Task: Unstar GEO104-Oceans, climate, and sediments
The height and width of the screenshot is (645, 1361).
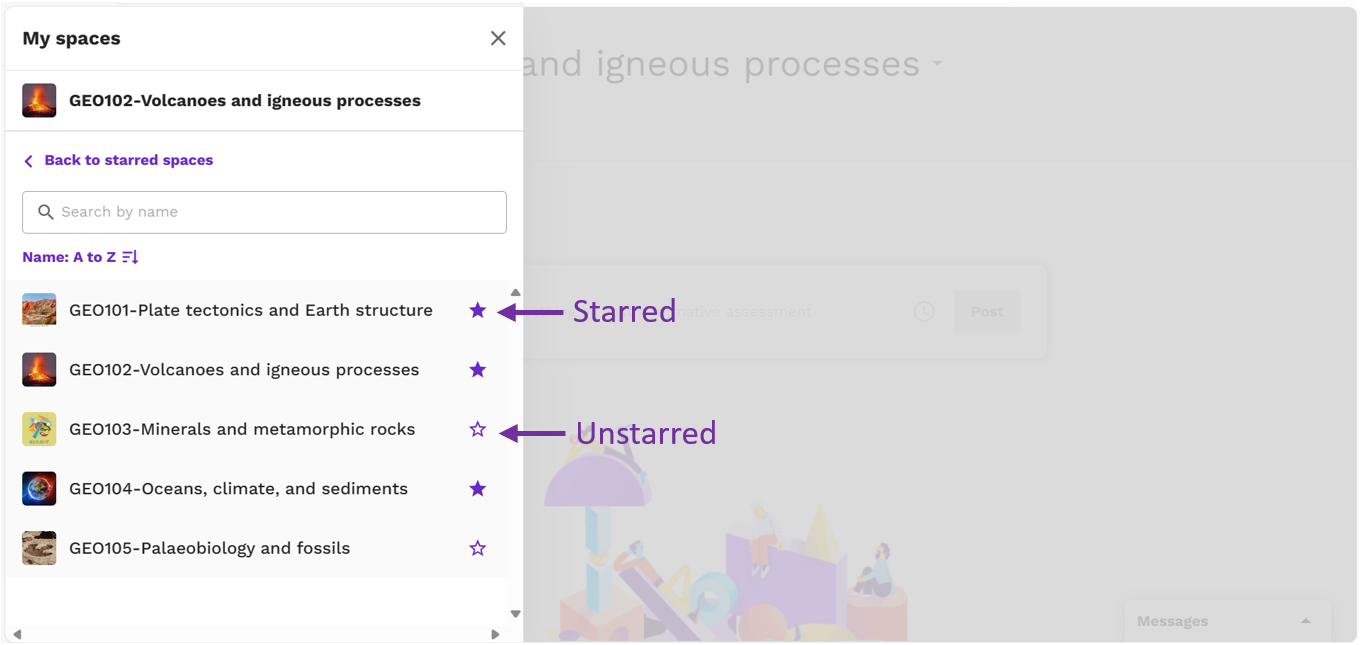Action: click(x=478, y=488)
